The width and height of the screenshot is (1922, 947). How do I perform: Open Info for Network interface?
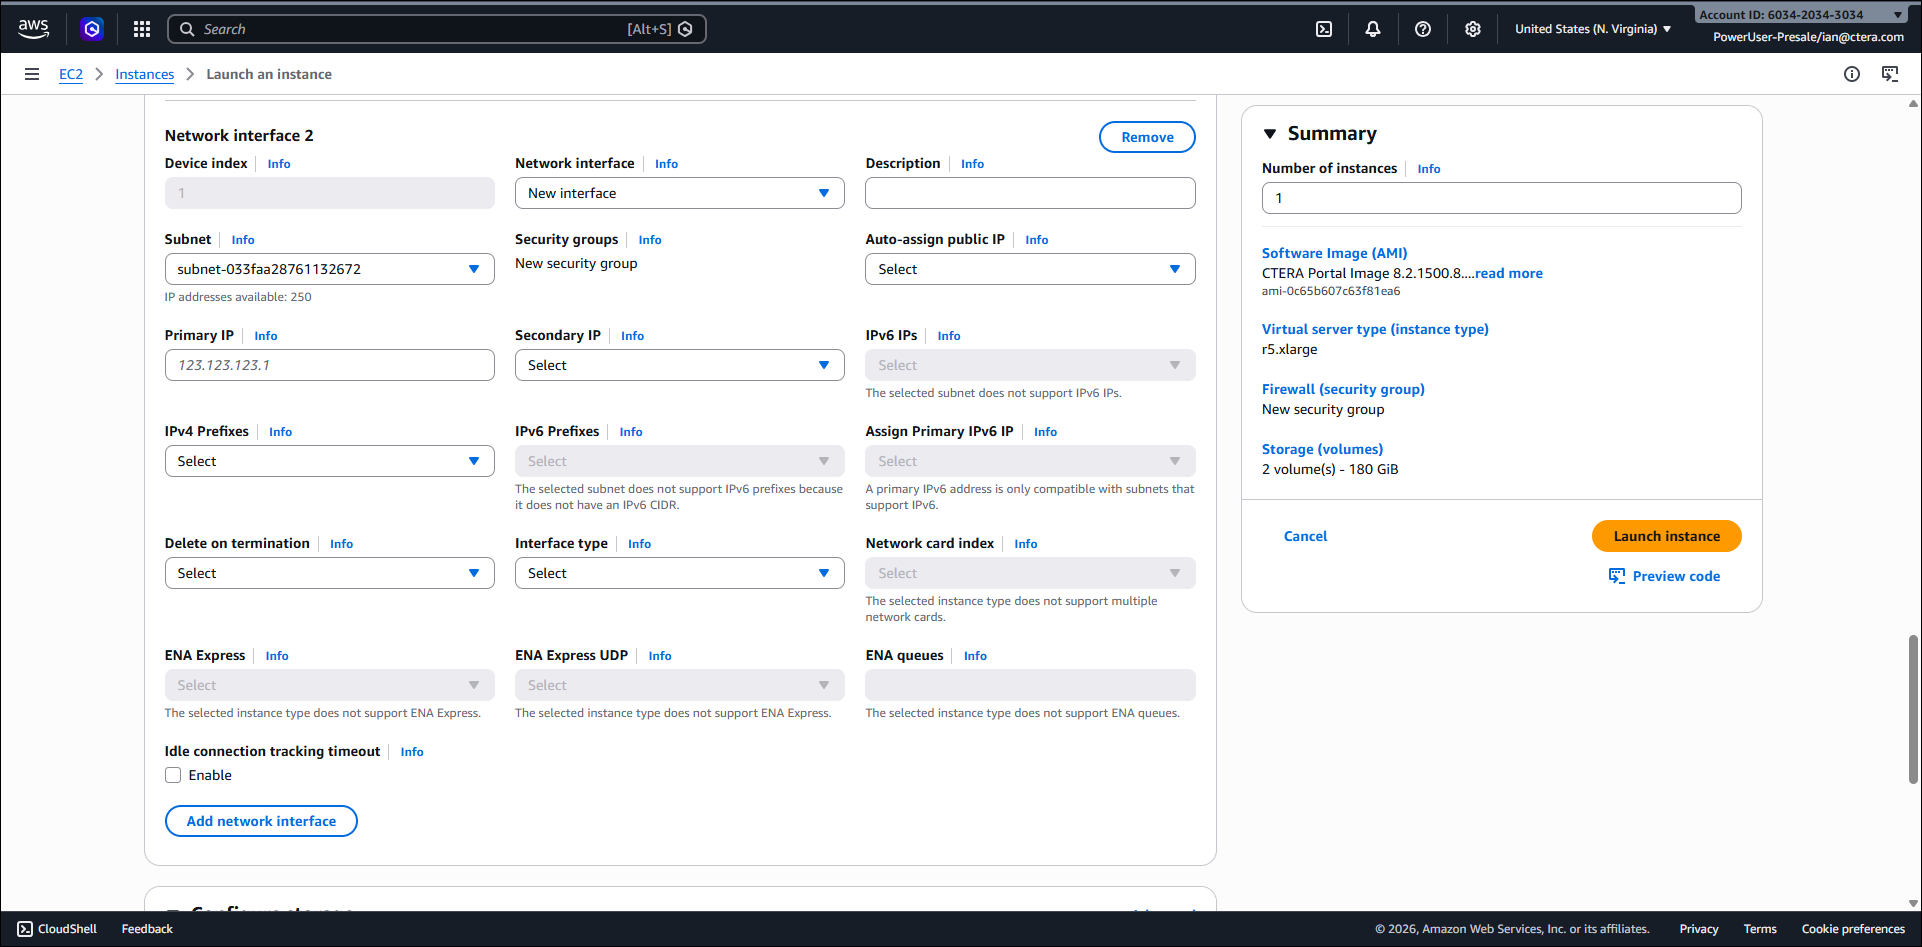point(666,164)
